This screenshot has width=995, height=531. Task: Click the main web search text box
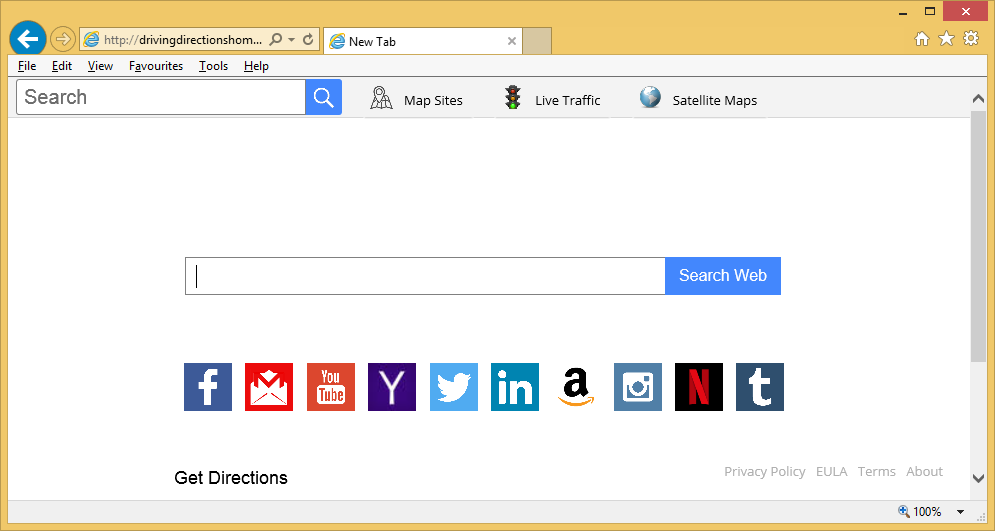[x=425, y=276]
